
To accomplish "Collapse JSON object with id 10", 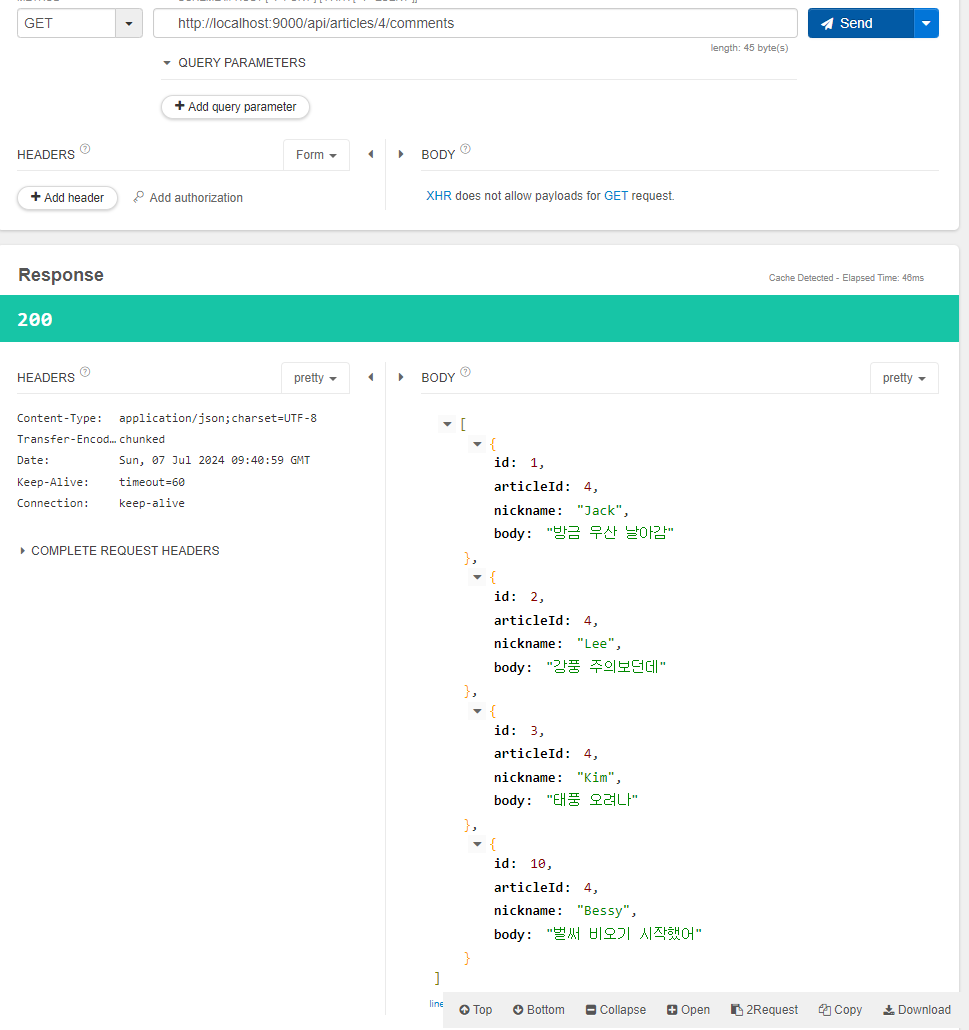I will (478, 844).
